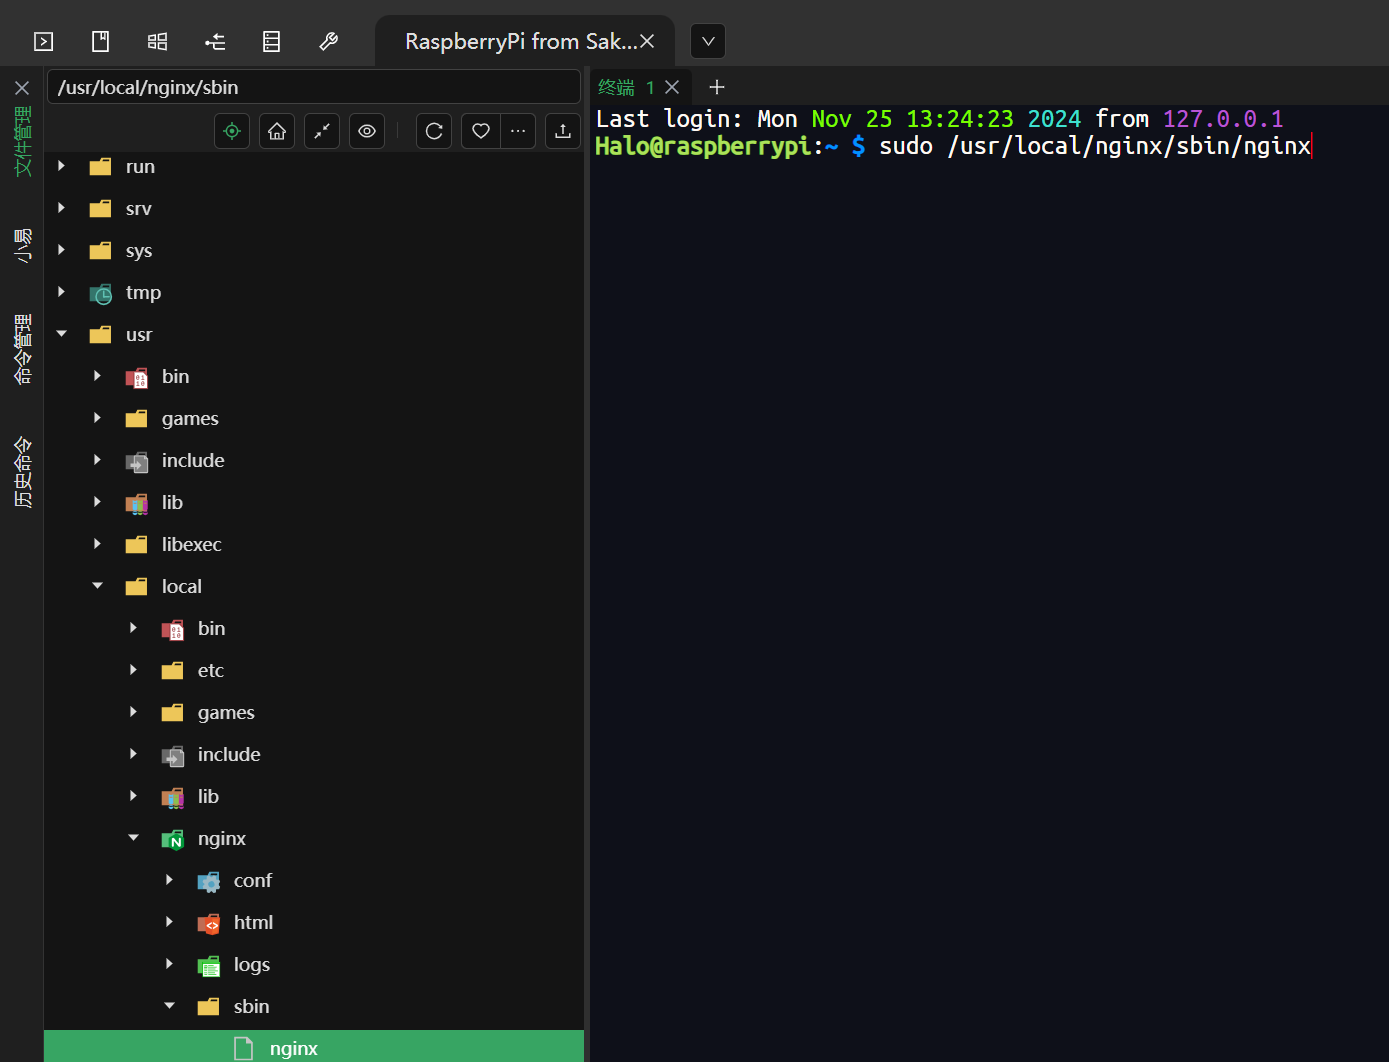The image size is (1389, 1062).
Task: Click the upload file icon
Action: (563, 131)
